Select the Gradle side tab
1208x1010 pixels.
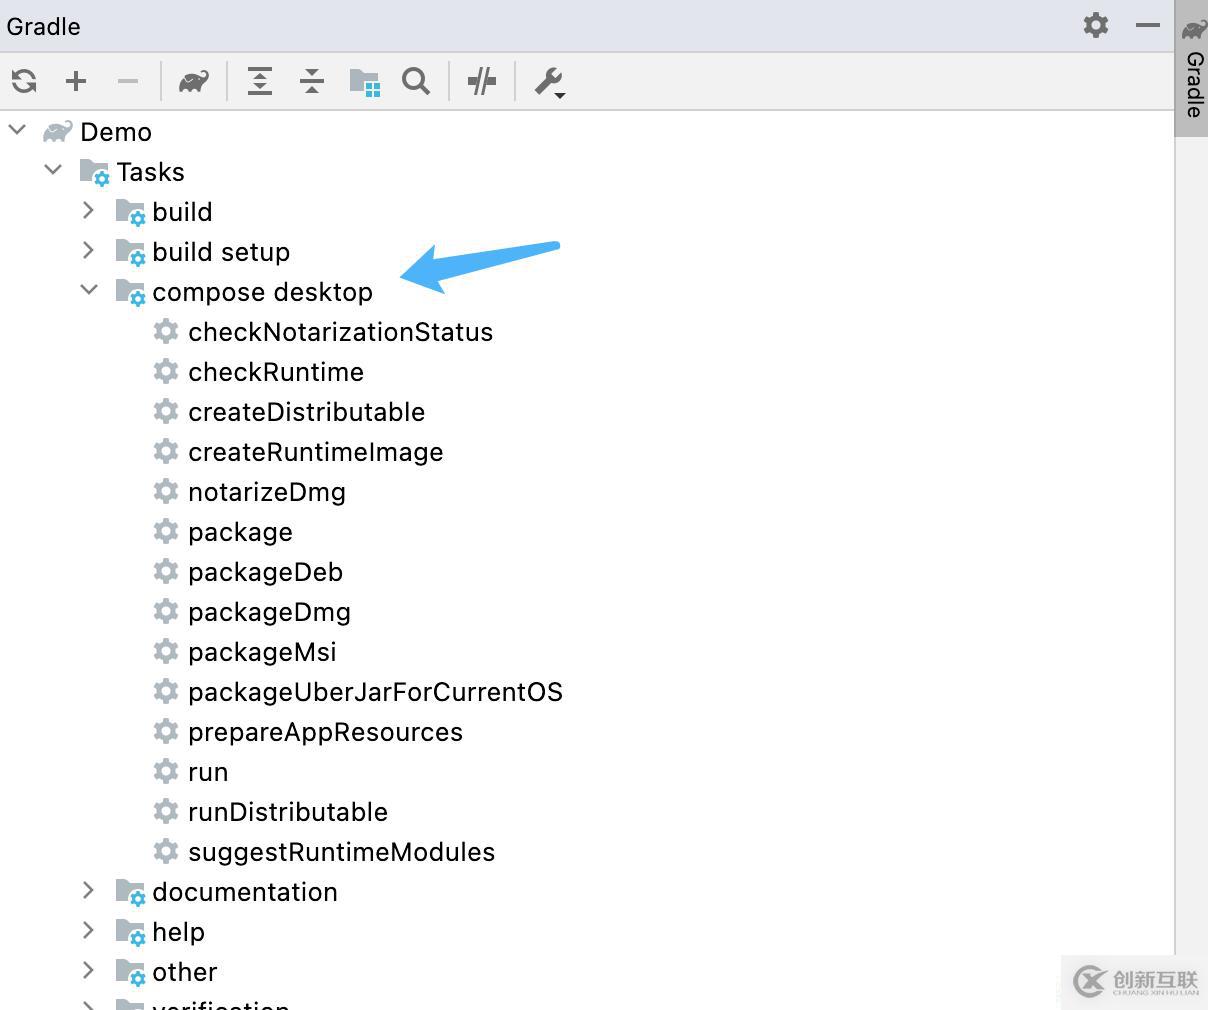click(1192, 68)
